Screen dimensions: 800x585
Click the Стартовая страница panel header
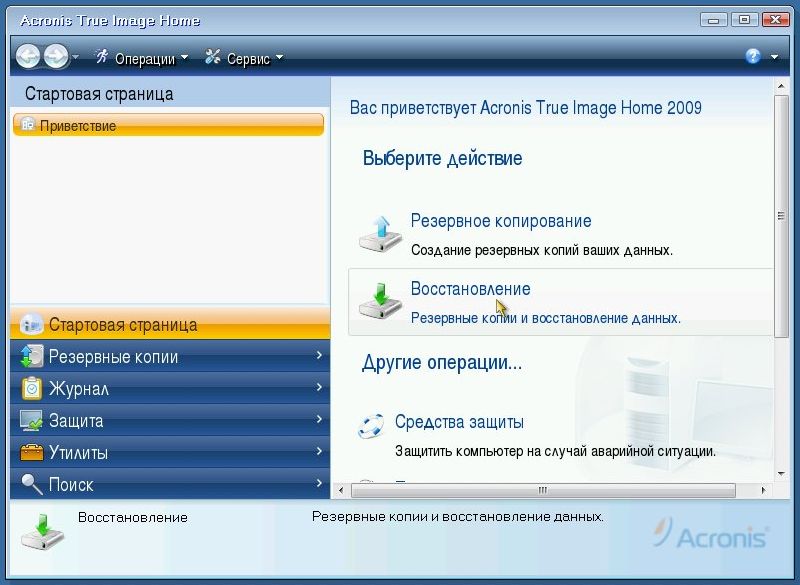[x=170, y=93]
